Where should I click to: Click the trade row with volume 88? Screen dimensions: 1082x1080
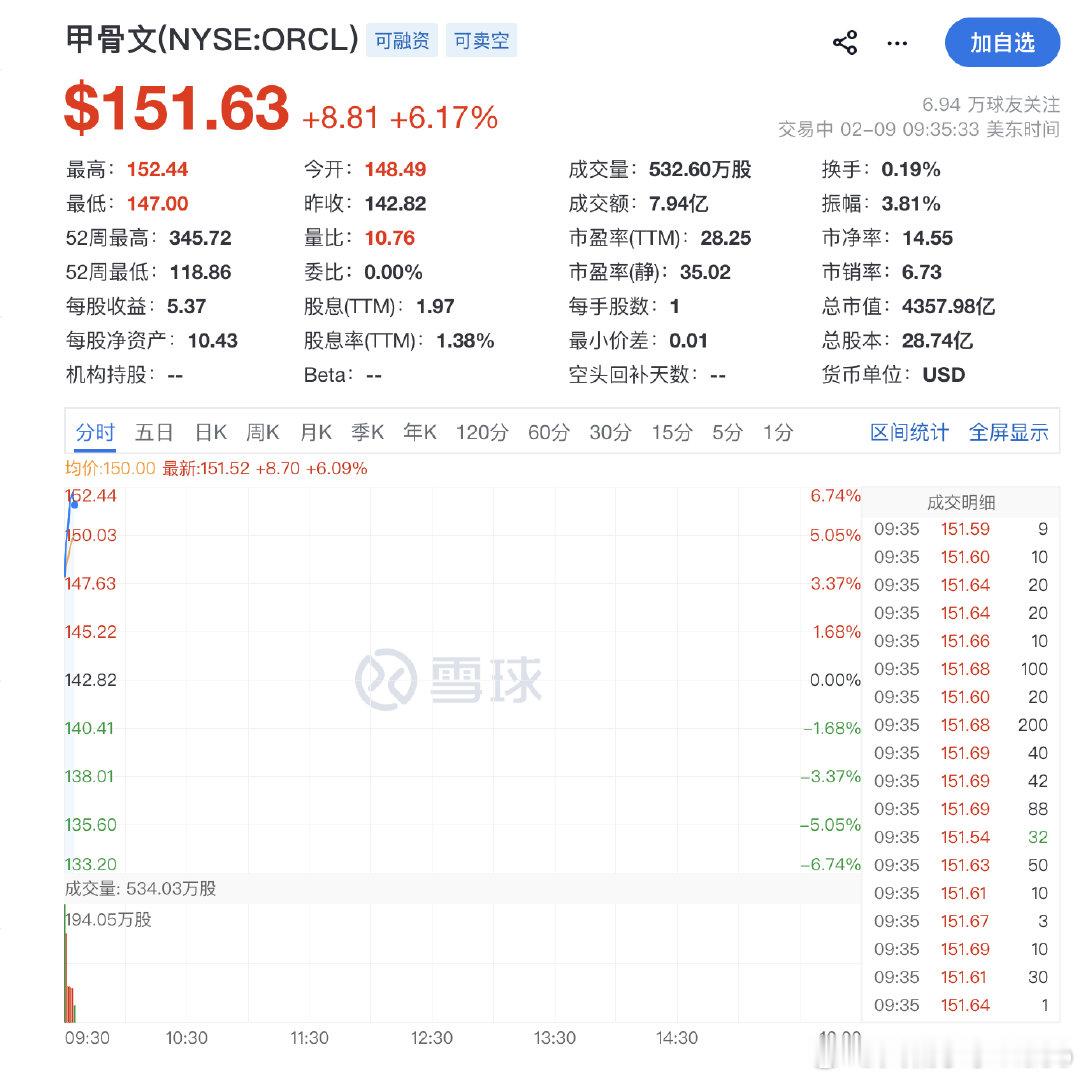(961, 809)
